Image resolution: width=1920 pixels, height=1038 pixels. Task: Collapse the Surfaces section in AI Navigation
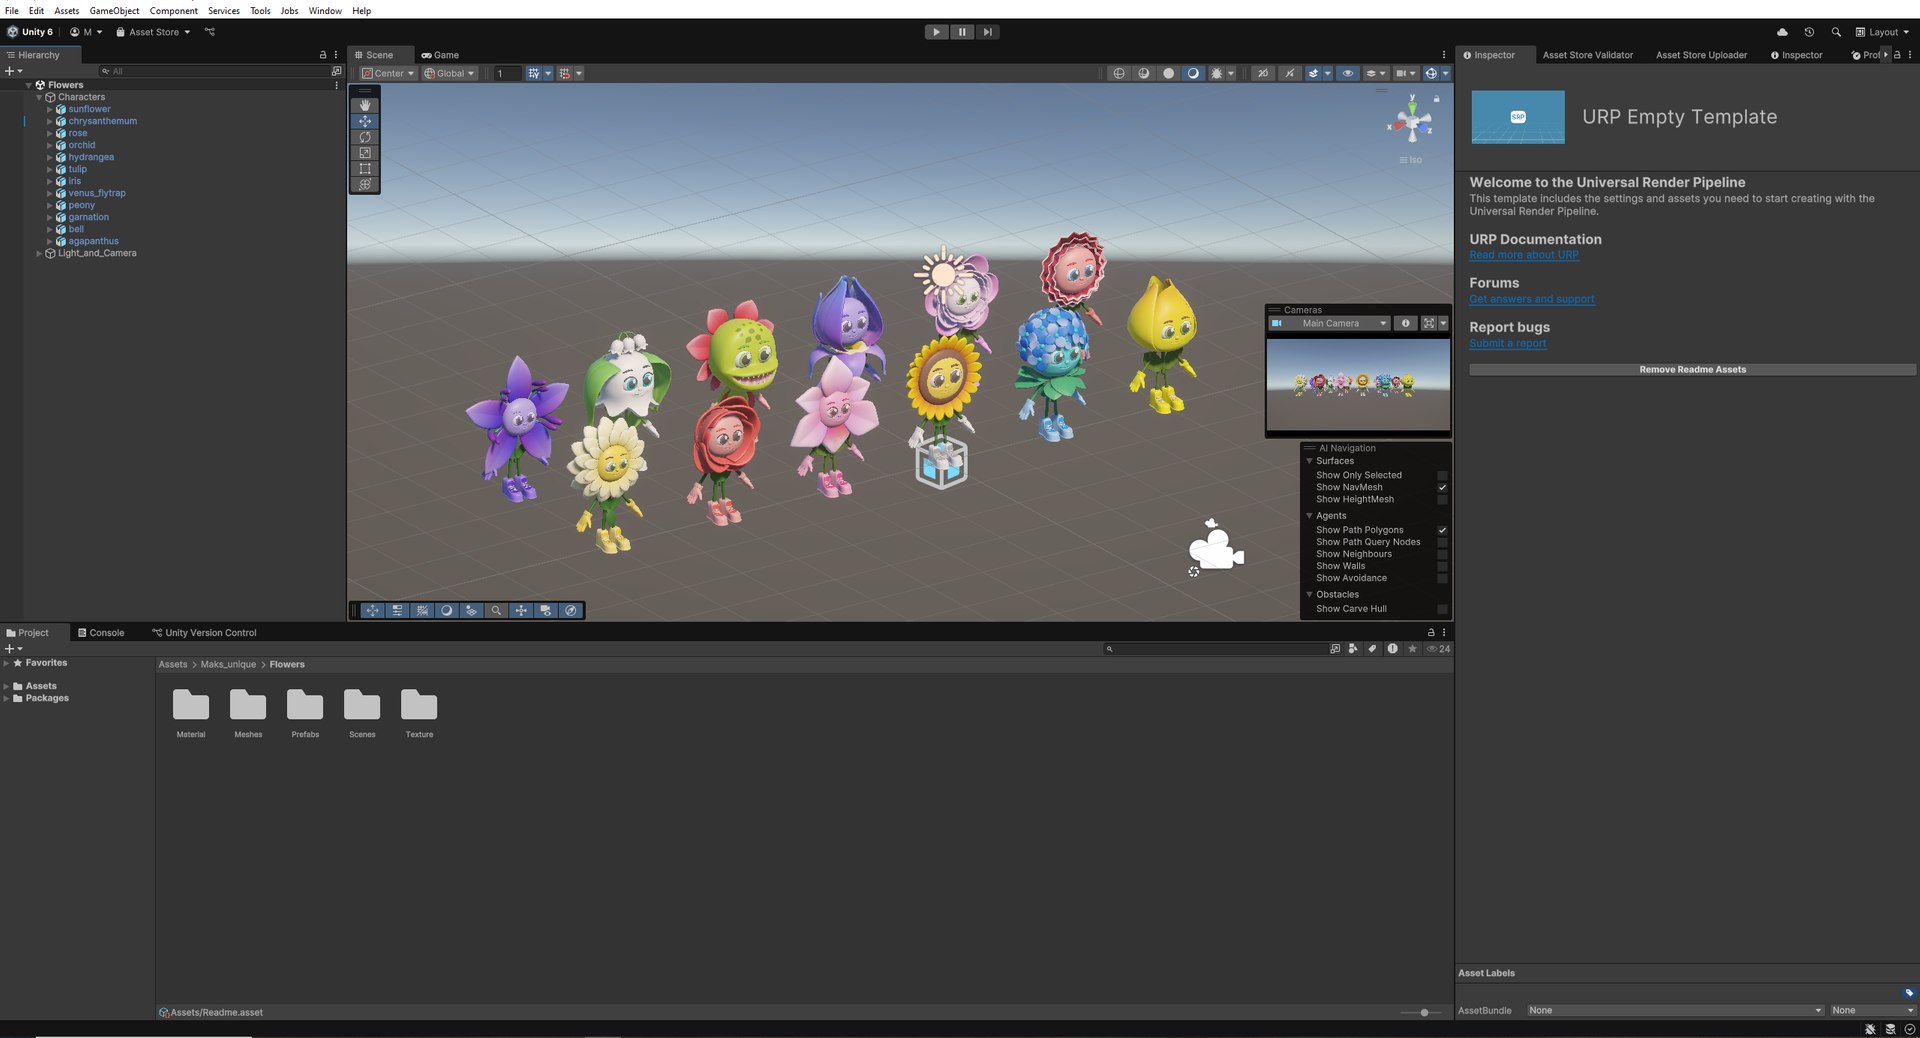coord(1309,461)
